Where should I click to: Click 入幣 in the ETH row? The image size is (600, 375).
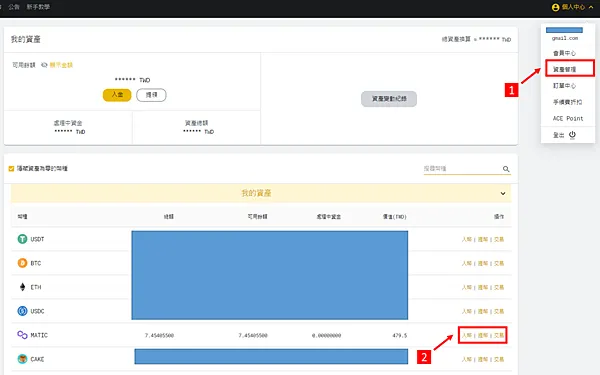(466, 287)
